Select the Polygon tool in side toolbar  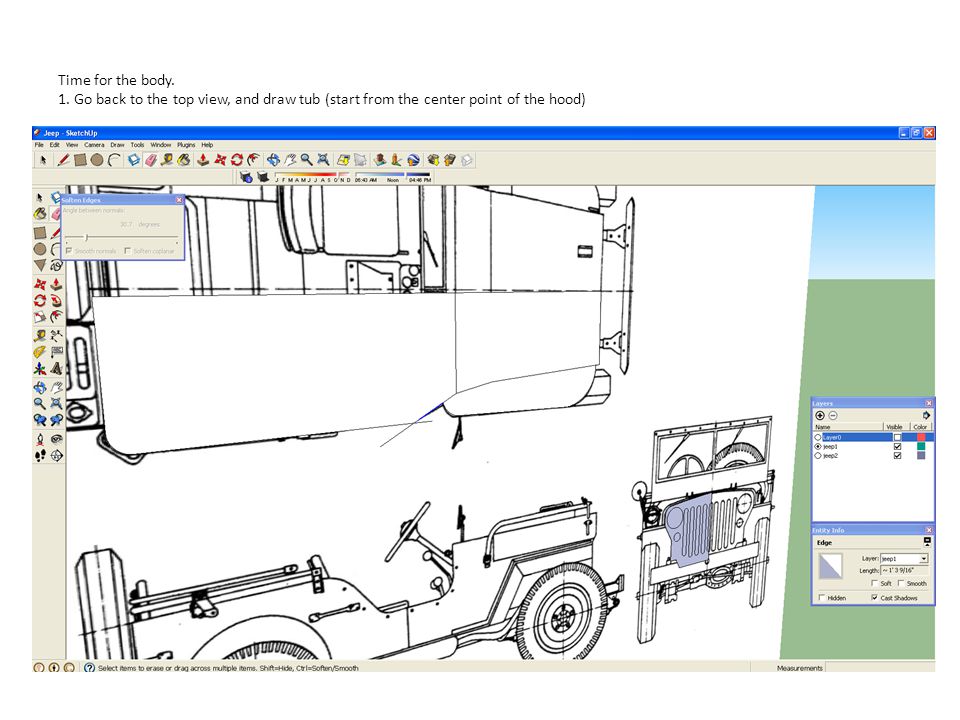click(40, 266)
